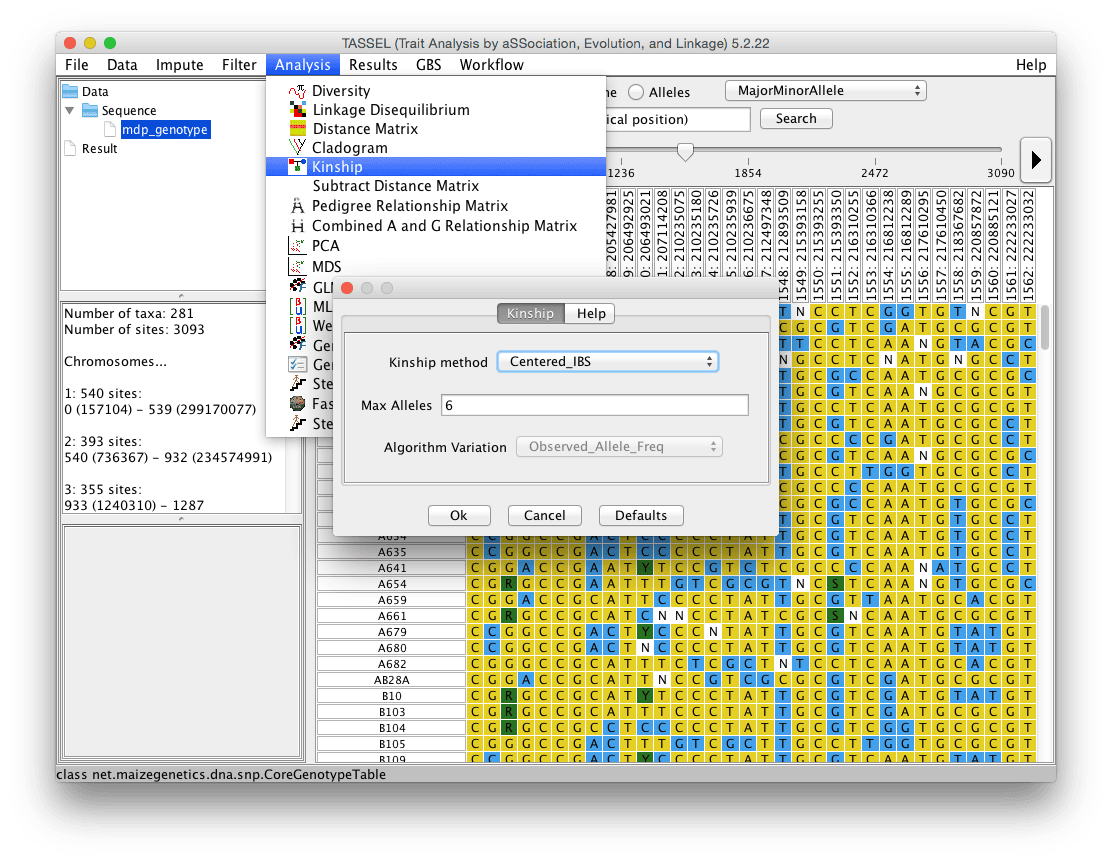Open the Results menu
1112x862 pixels.
373,65
